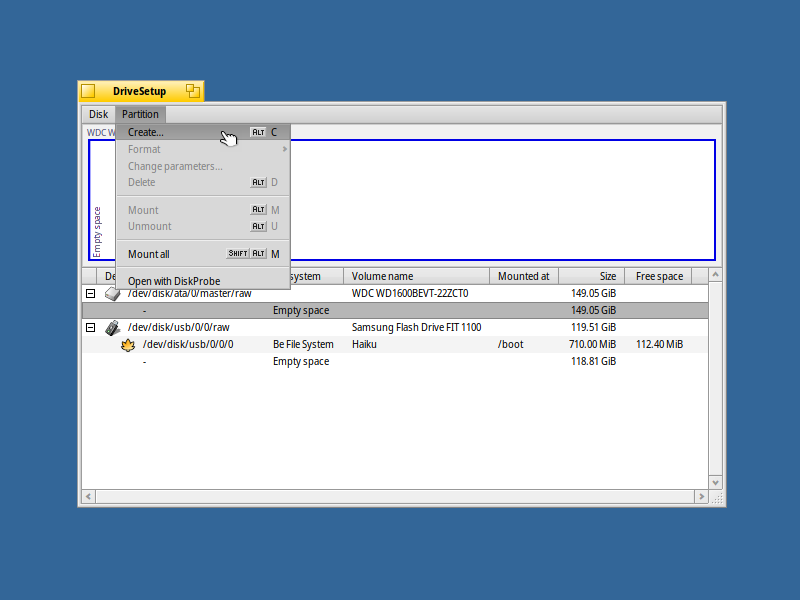
Task: Click the Change parameters... menu entry
Action: coord(203,166)
